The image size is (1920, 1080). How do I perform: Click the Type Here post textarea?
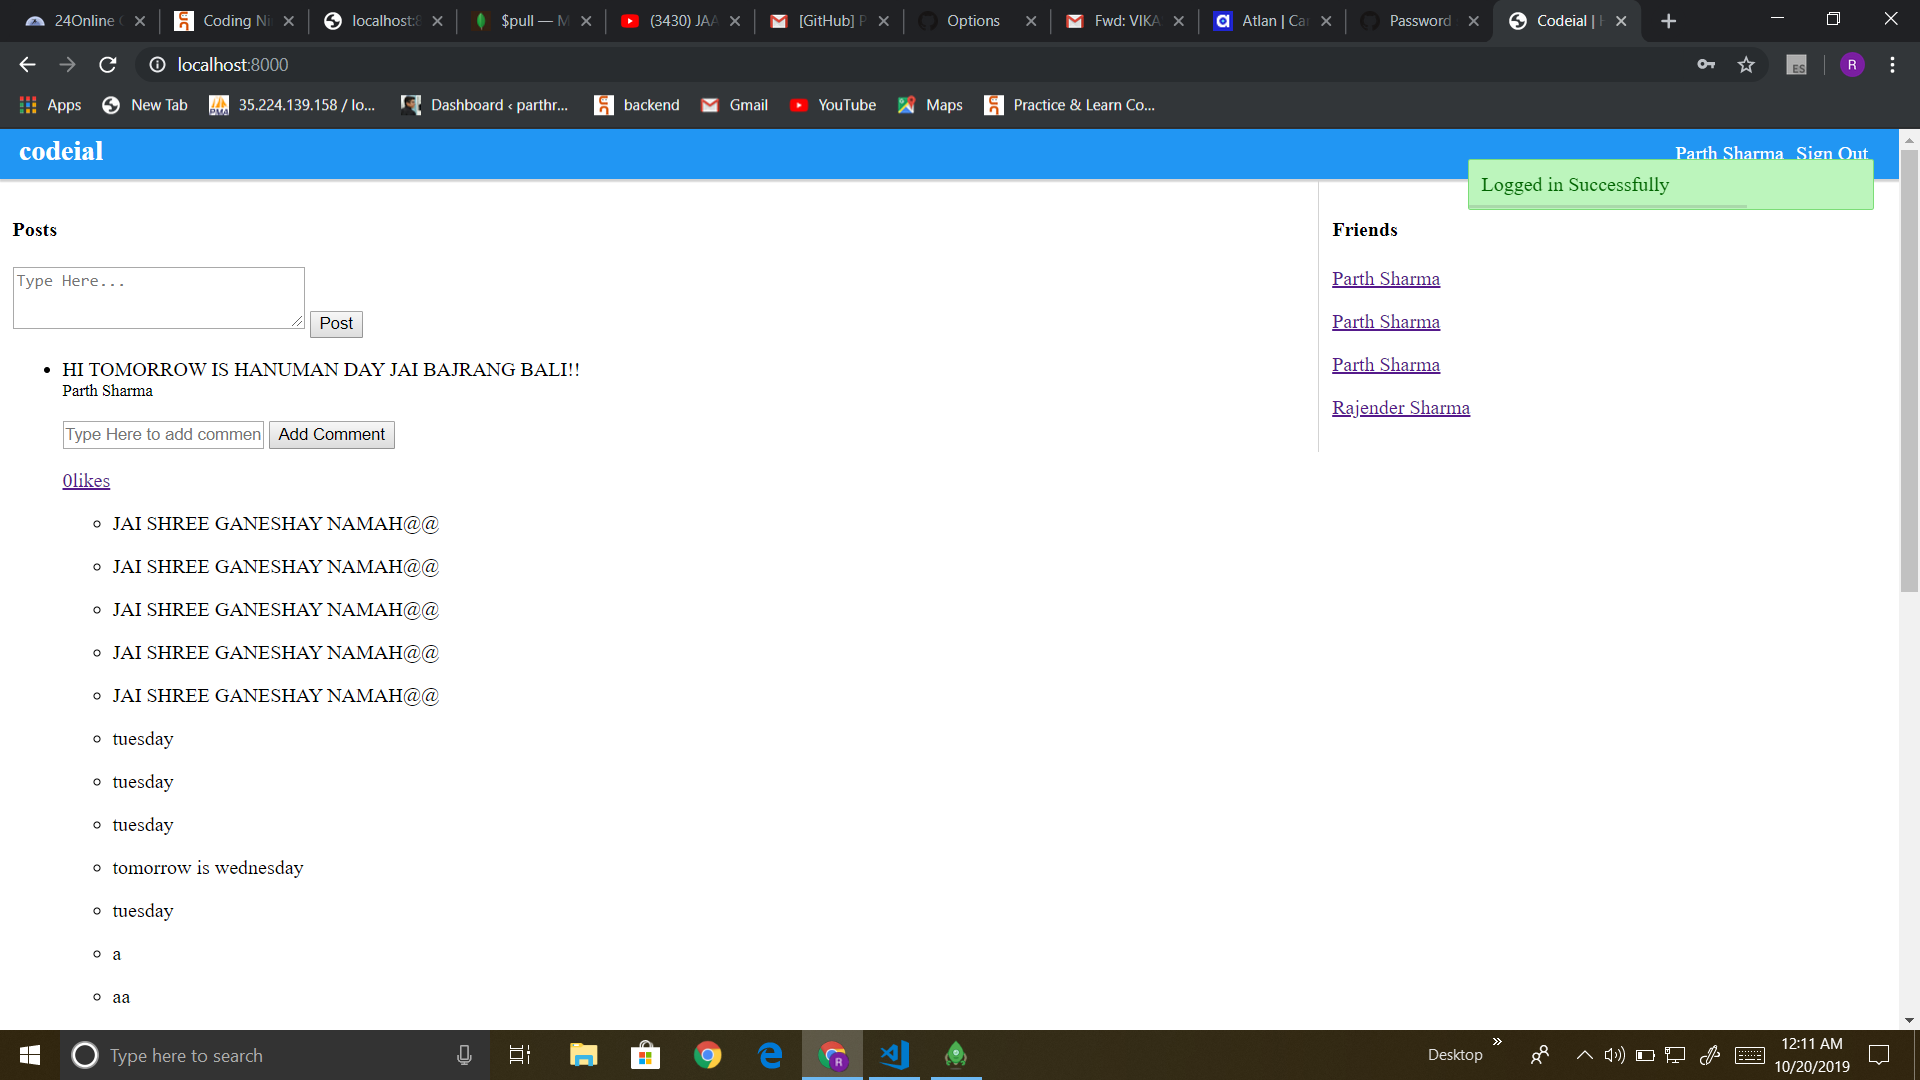coord(158,297)
